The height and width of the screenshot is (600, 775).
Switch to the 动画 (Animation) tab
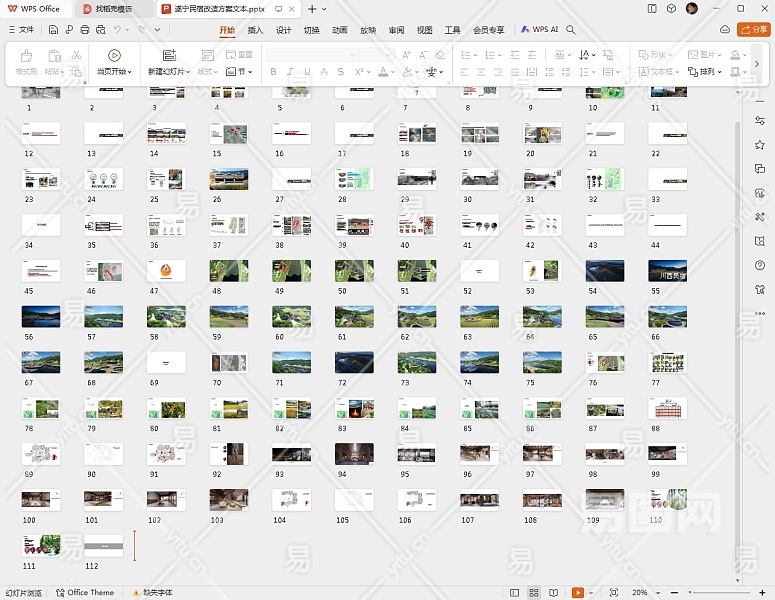pyautogui.click(x=340, y=30)
